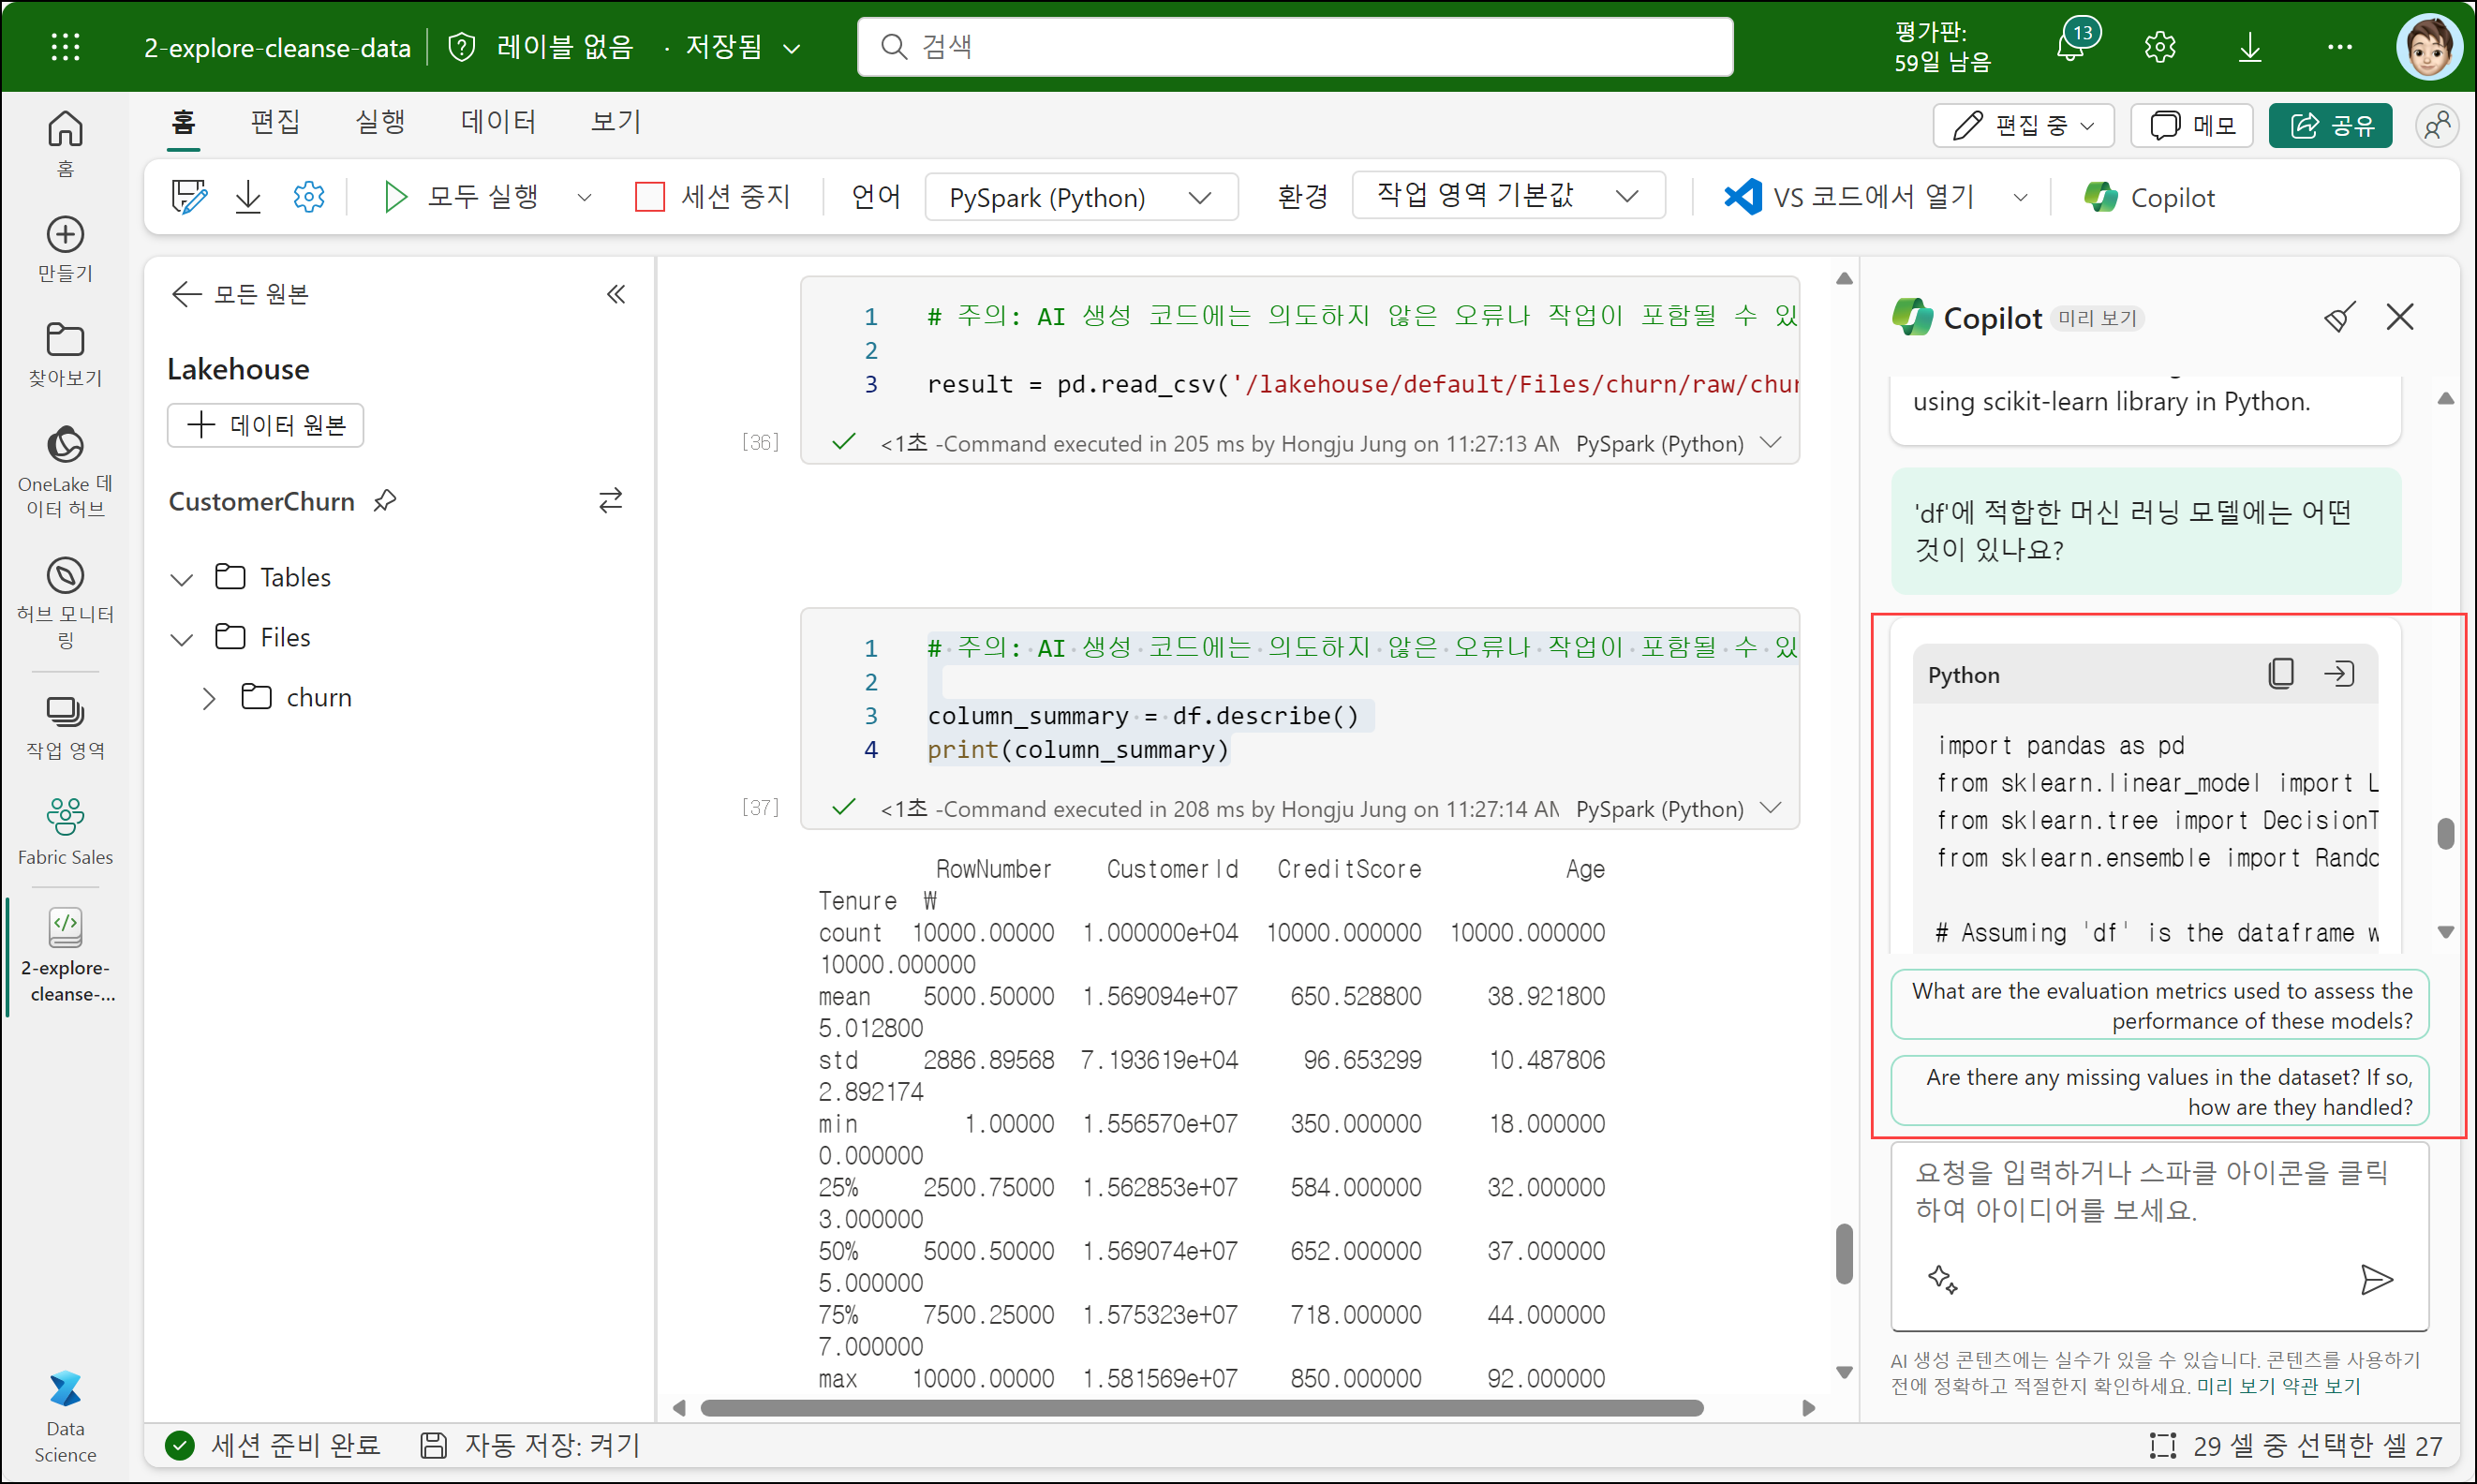This screenshot has width=2477, height=1484.
Task: Send the Copilot chat message
Action: [x=2376, y=1279]
